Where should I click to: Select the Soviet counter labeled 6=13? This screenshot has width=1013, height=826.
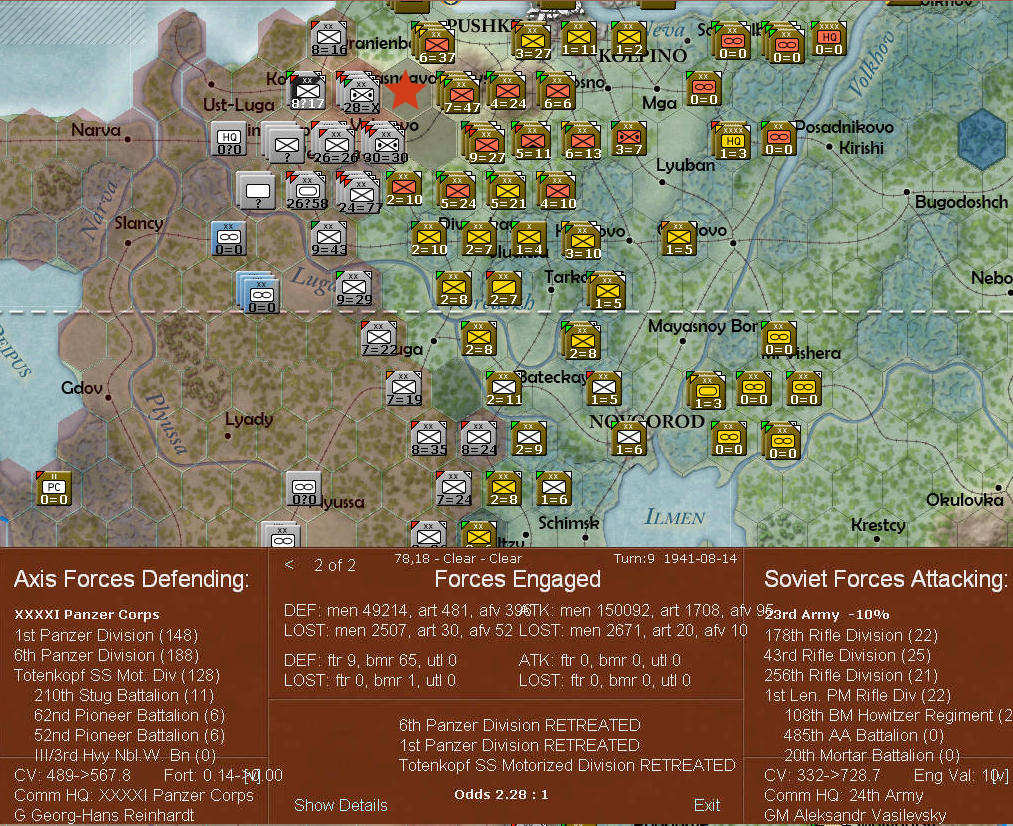582,141
